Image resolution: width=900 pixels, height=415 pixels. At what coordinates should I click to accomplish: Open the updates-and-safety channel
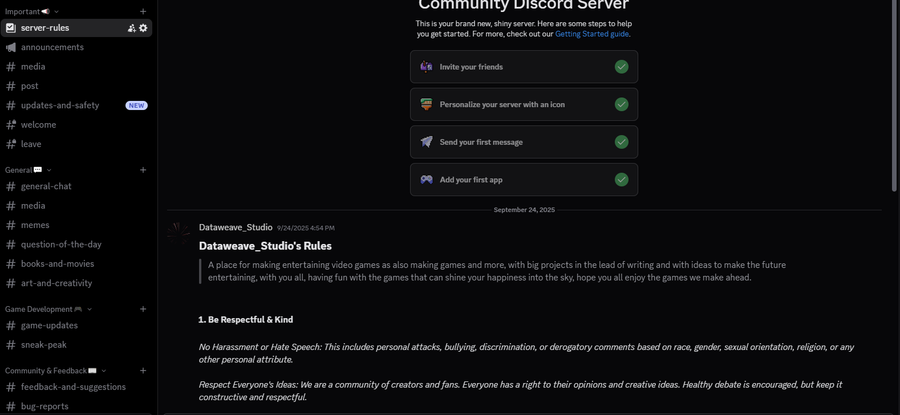pyautogui.click(x=60, y=105)
